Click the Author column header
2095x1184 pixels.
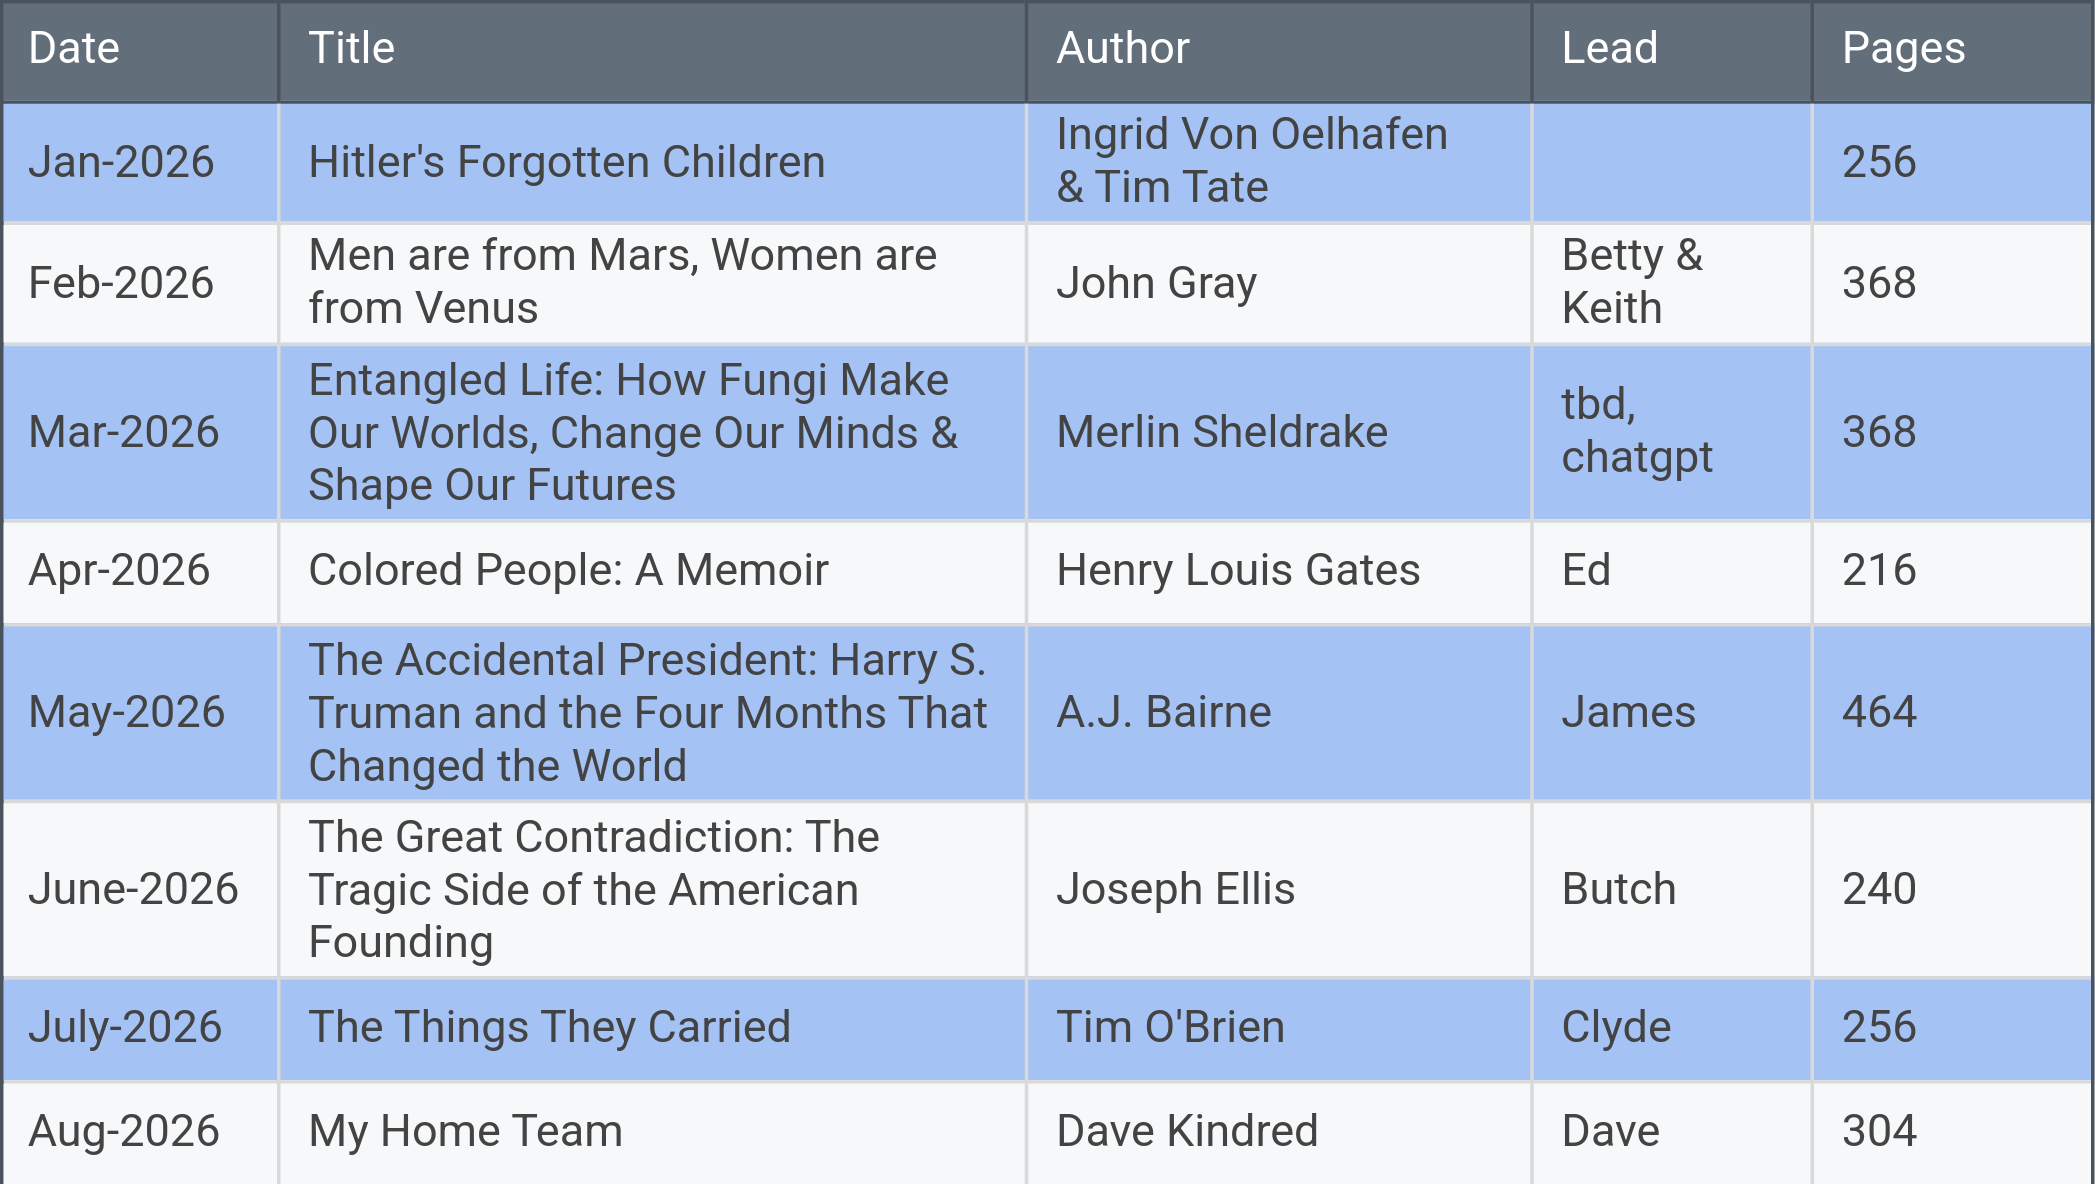point(1122,48)
